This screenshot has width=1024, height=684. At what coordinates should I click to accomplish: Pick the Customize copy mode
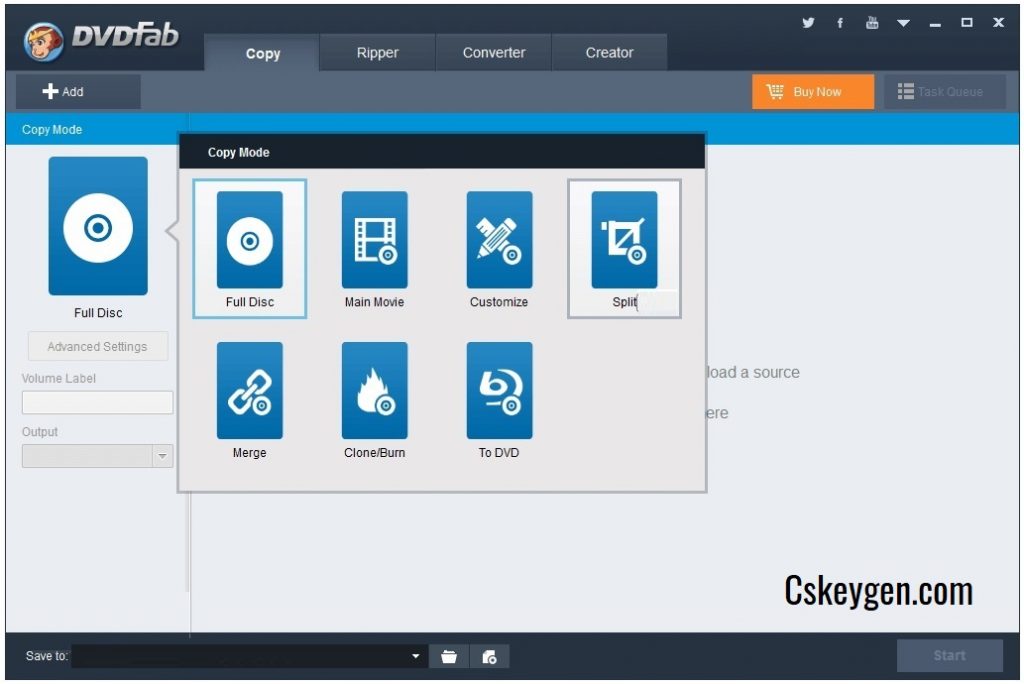pyautogui.click(x=499, y=249)
